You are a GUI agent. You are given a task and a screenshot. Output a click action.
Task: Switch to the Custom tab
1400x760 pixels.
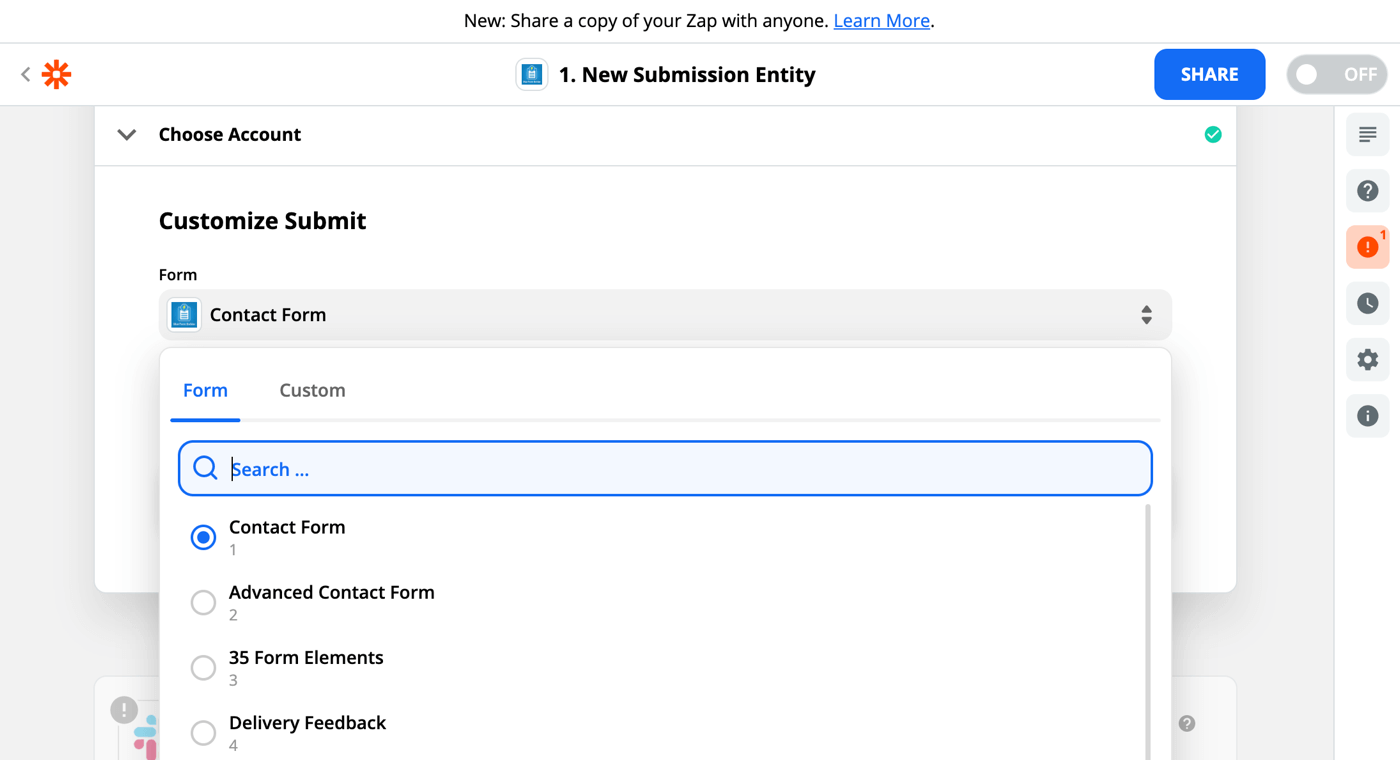312,390
